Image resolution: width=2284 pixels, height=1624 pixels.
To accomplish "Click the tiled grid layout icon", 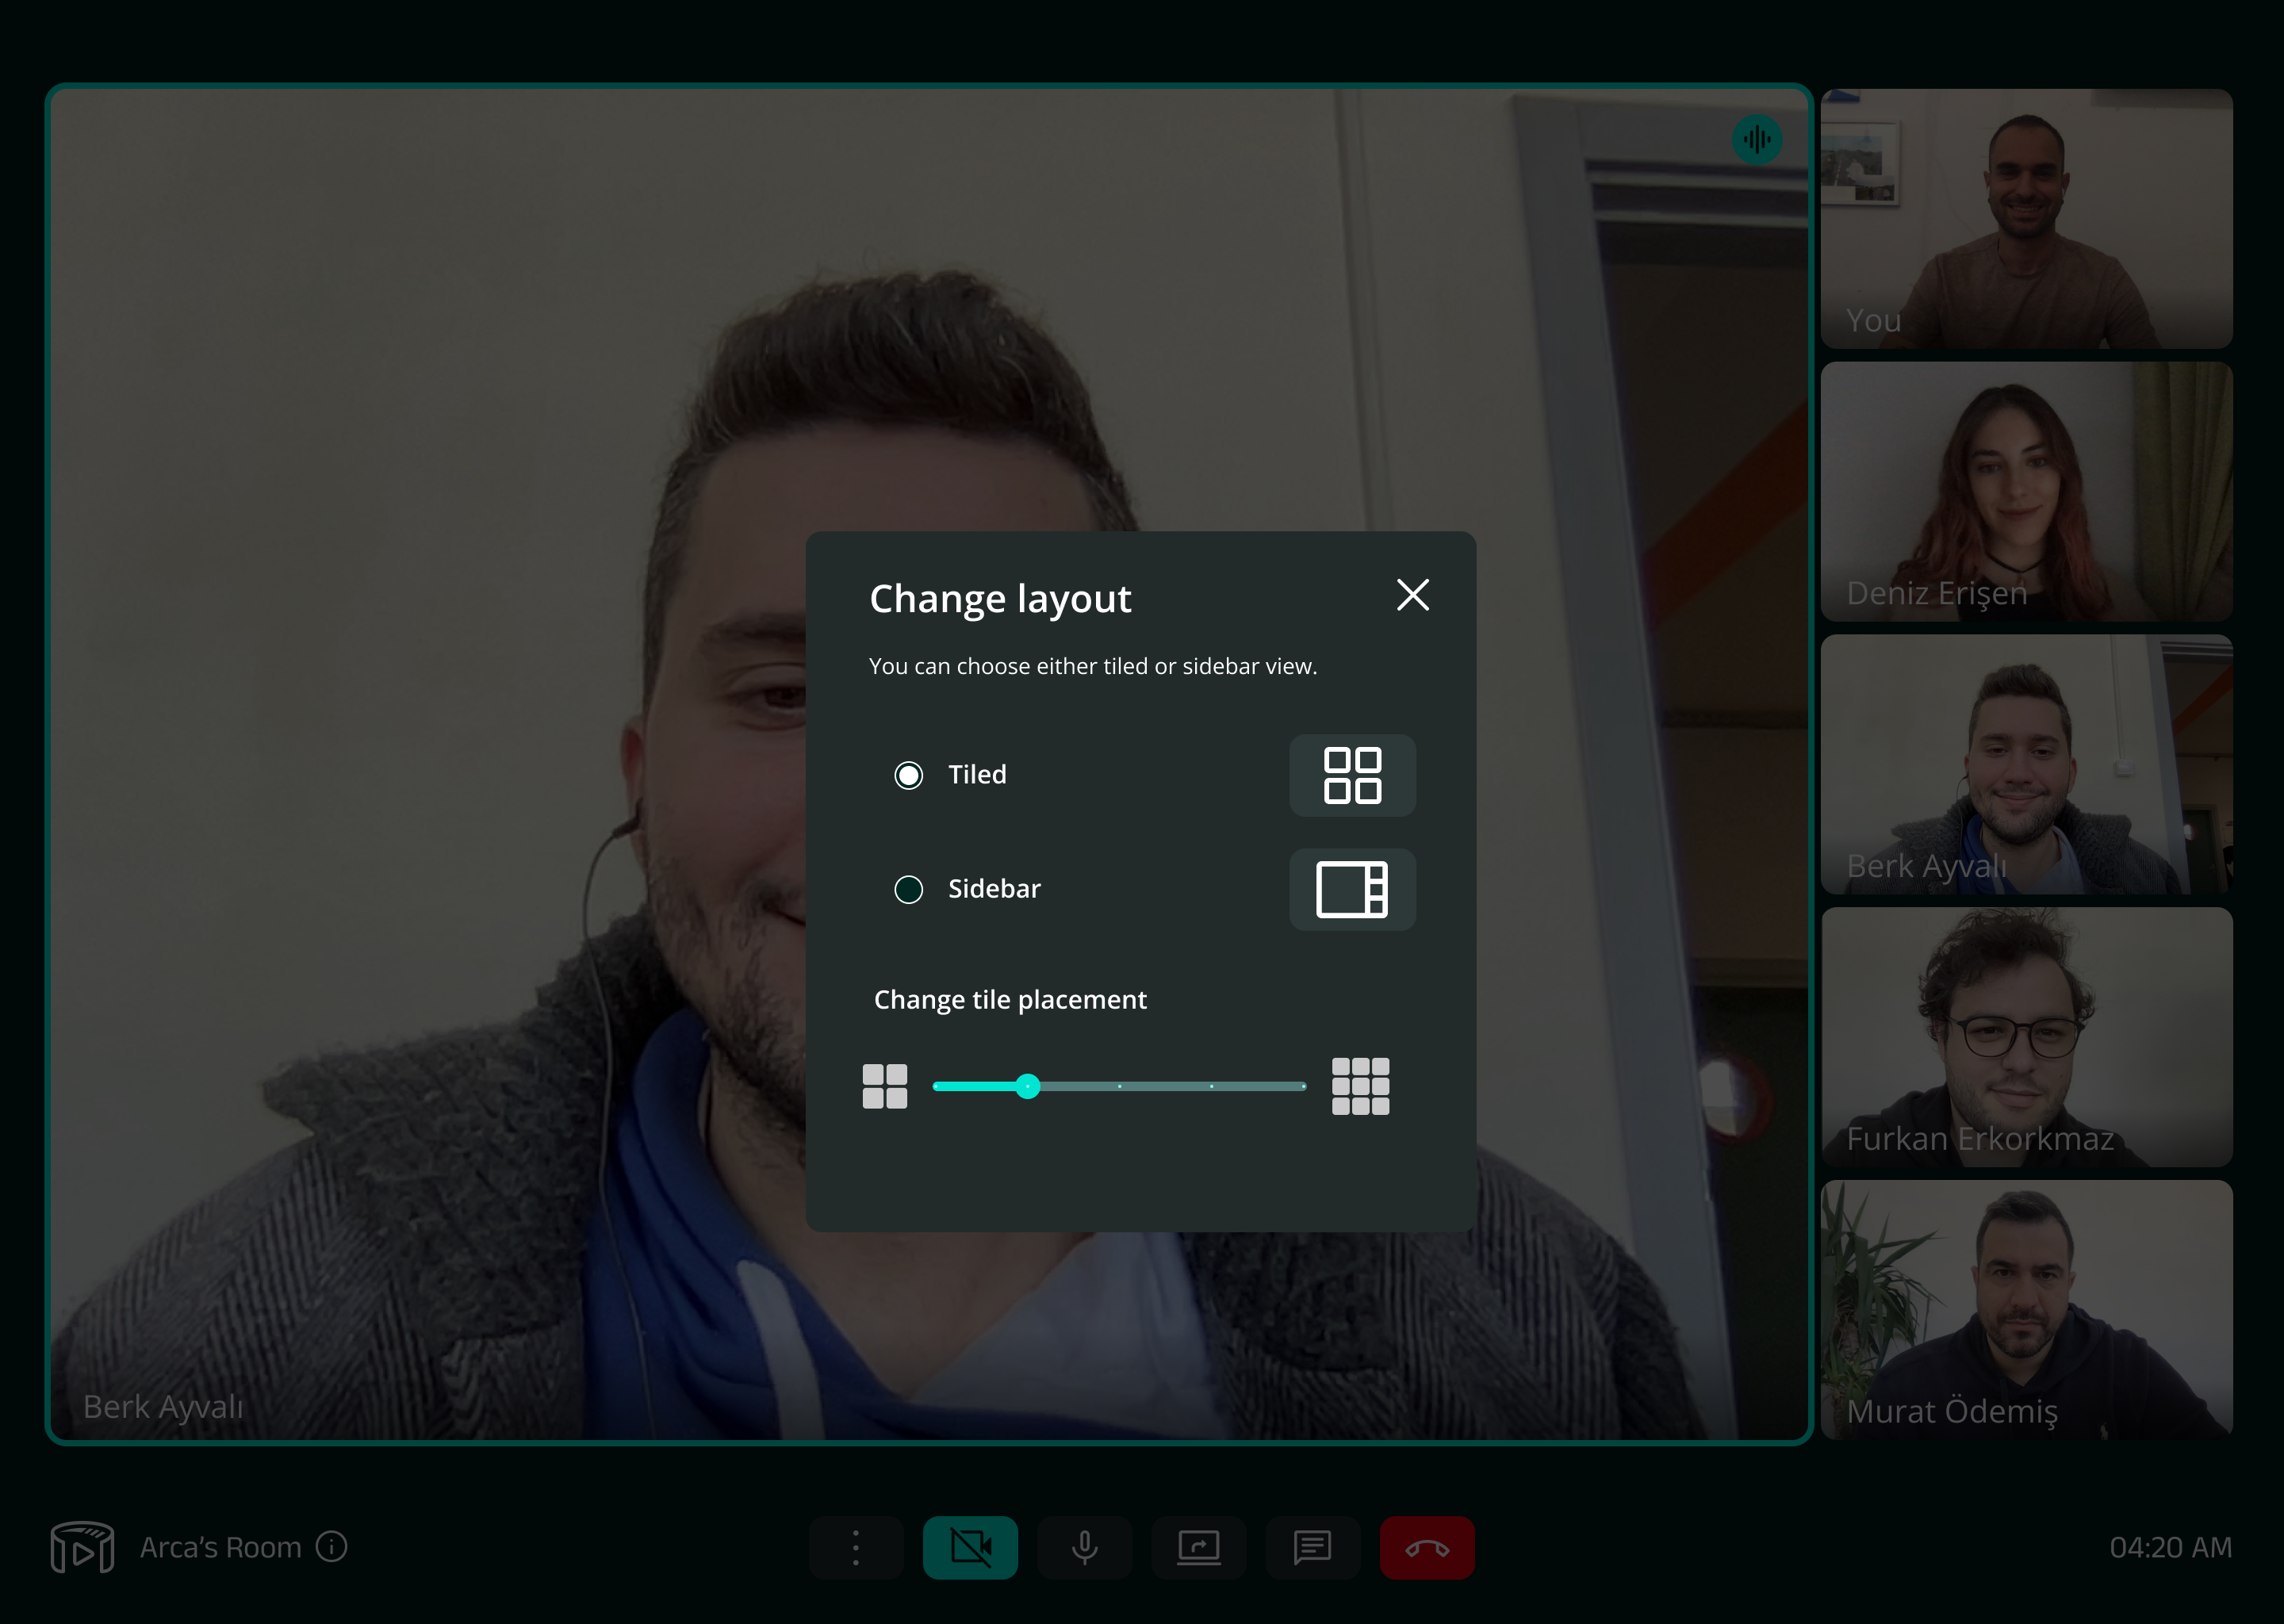I will pyautogui.click(x=1352, y=775).
